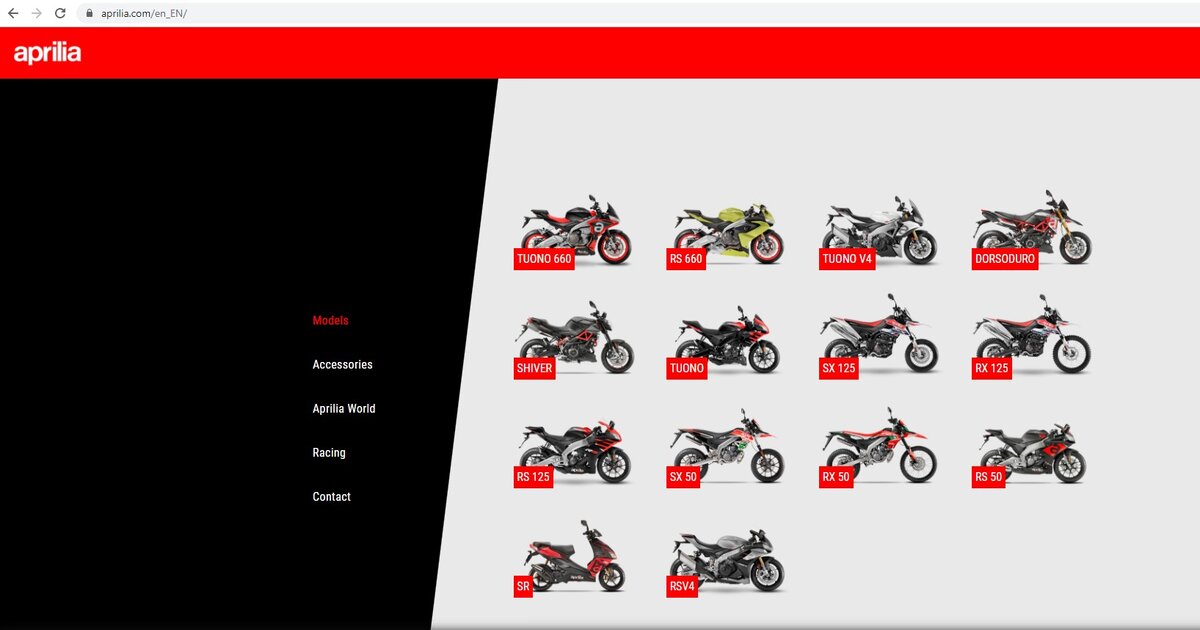Click the aprilia logo
The image size is (1200, 630).
[47, 53]
